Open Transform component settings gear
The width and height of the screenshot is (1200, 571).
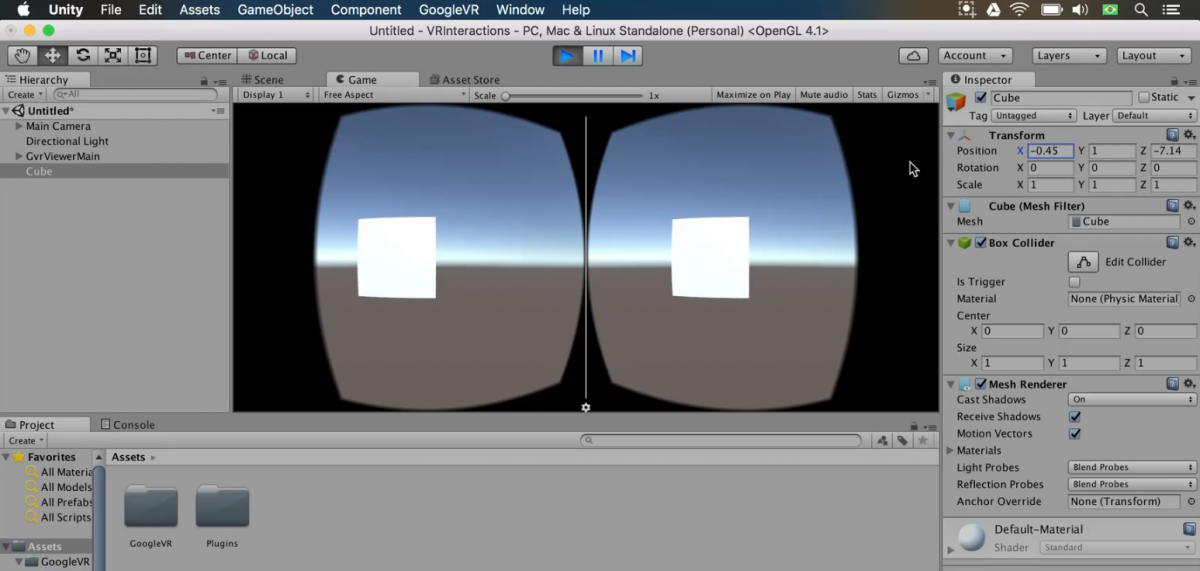(x=1189, y=135)
